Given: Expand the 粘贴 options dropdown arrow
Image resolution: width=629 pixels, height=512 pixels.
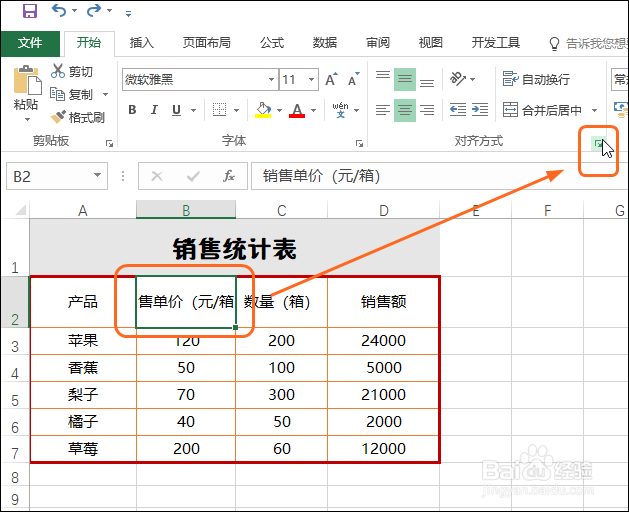Looking at the screenshot, I should (x=27, y=119).
